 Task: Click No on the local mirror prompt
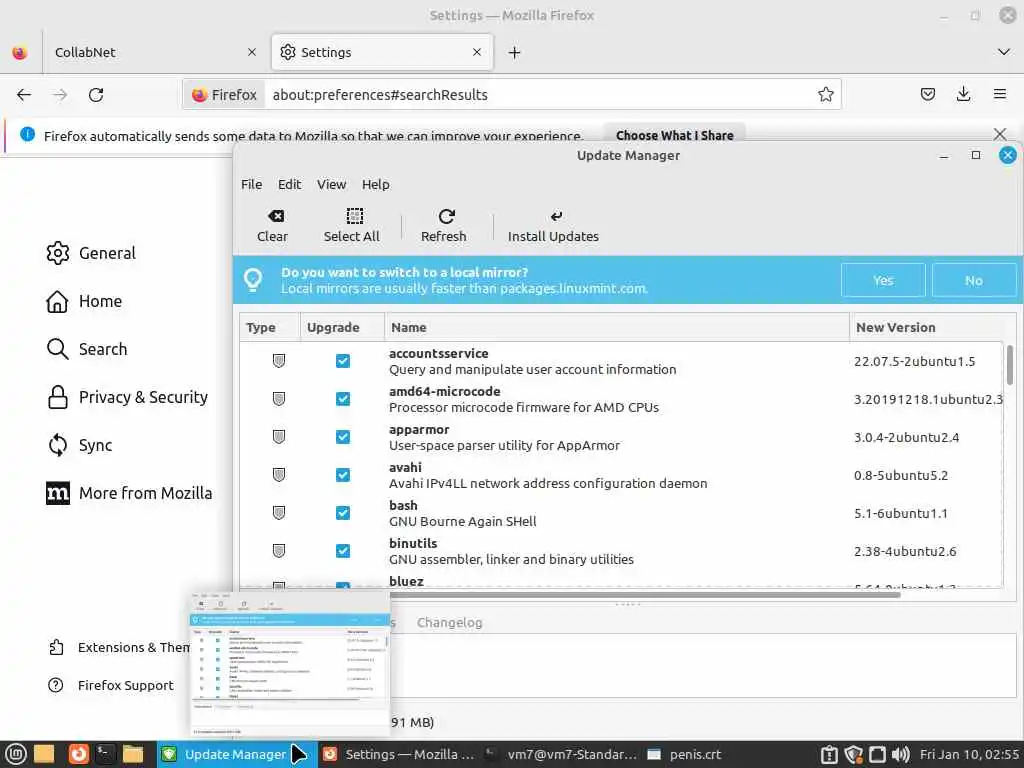[974, 280]
